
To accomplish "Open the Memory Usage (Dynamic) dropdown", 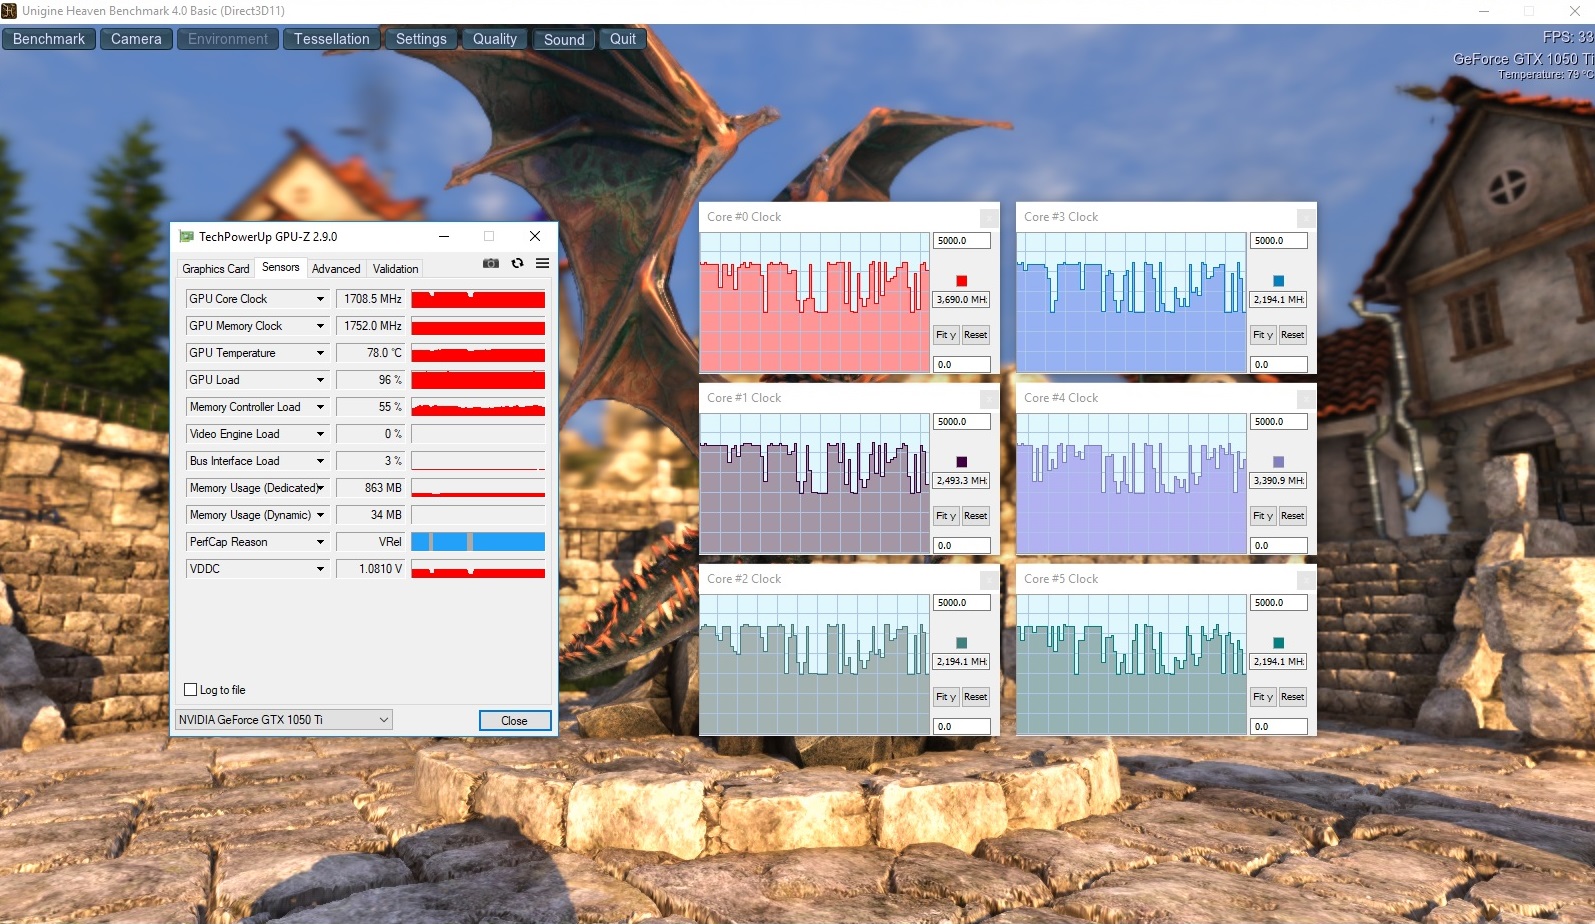I will pos(320,515).
